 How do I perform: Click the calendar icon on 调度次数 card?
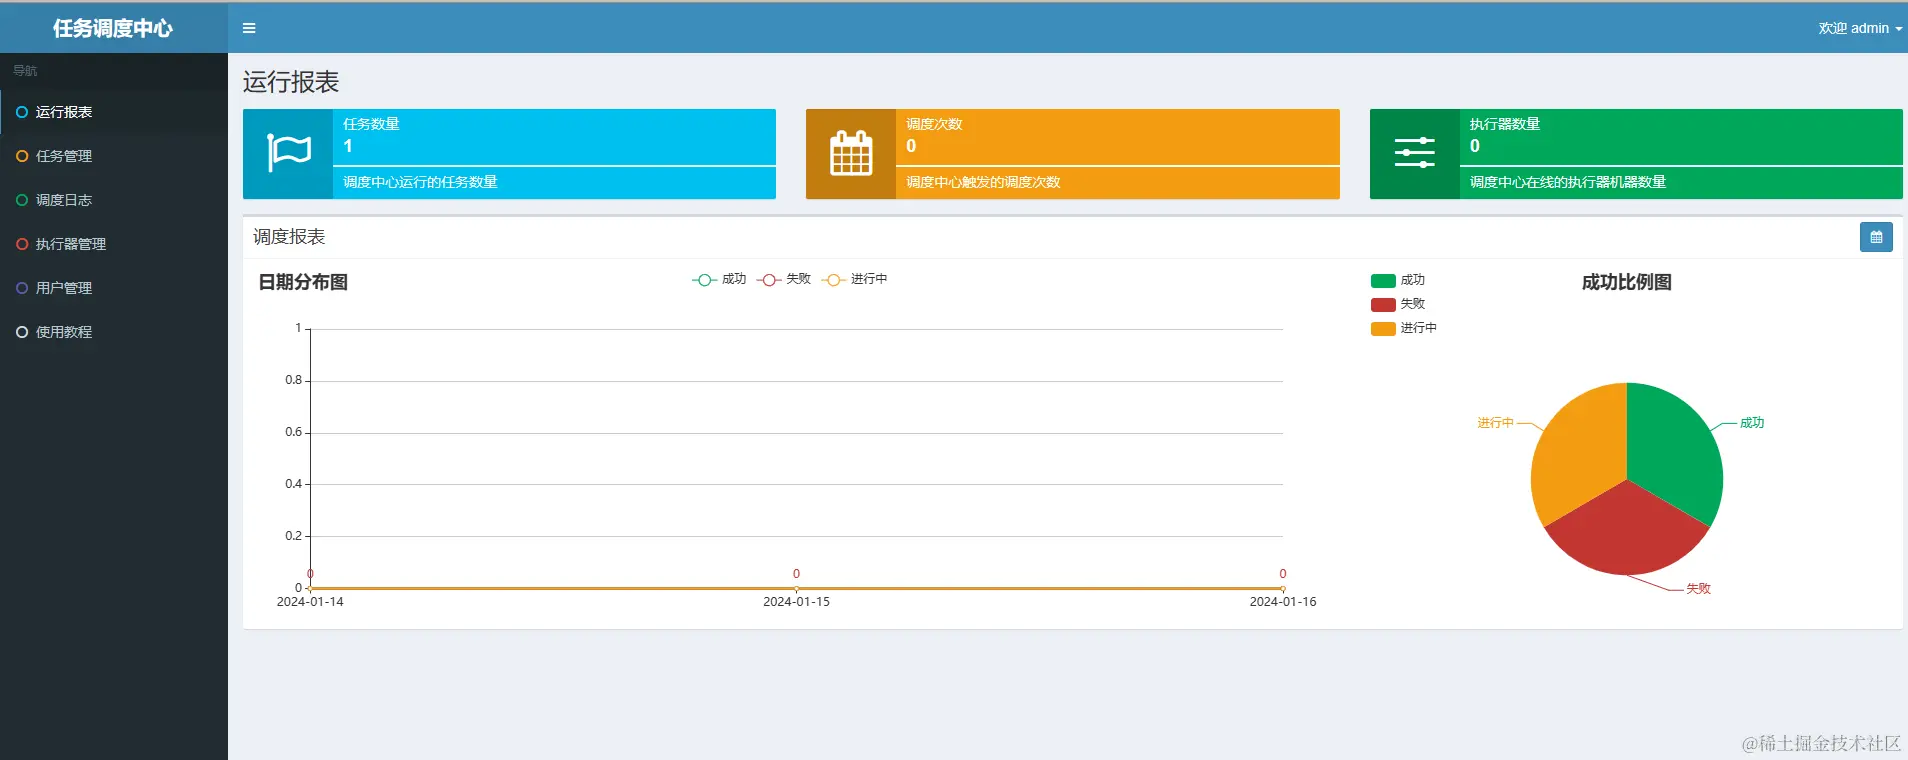point(851,153)
